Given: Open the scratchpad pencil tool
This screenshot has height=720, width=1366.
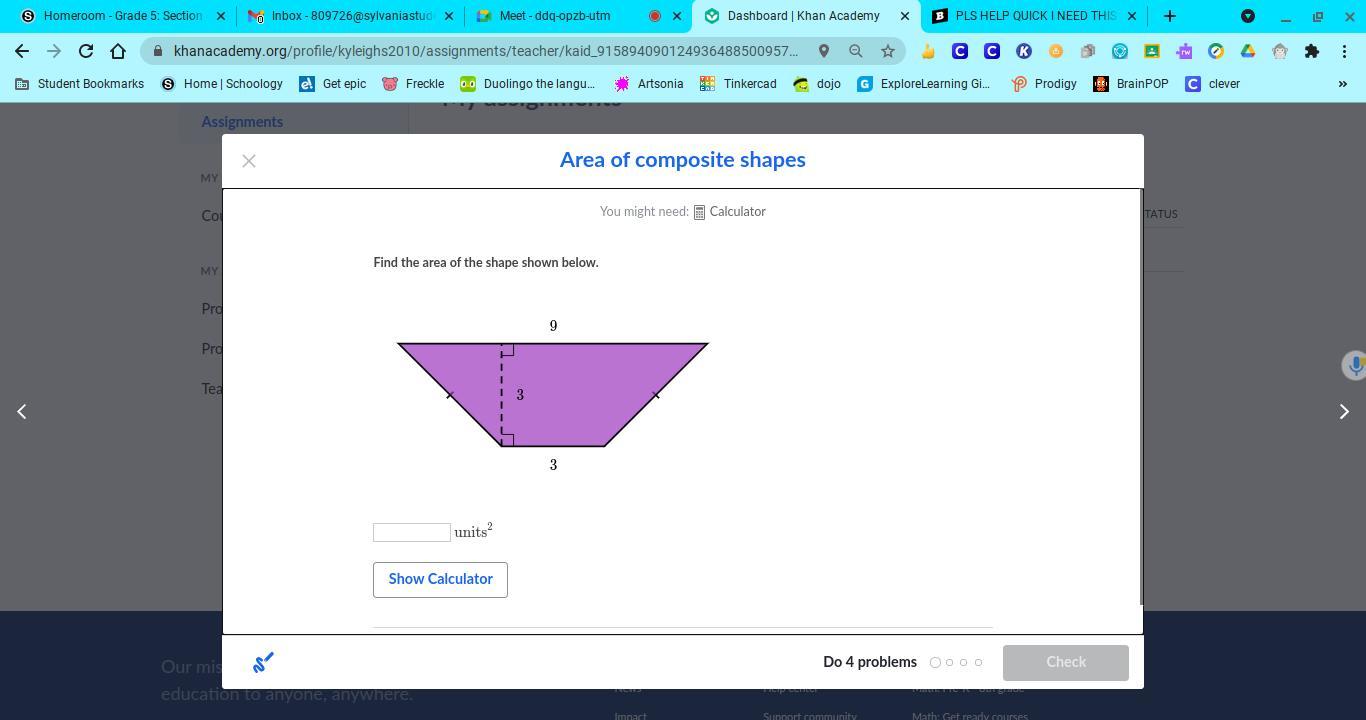Looking at the screenshot, I should [263, 662].
